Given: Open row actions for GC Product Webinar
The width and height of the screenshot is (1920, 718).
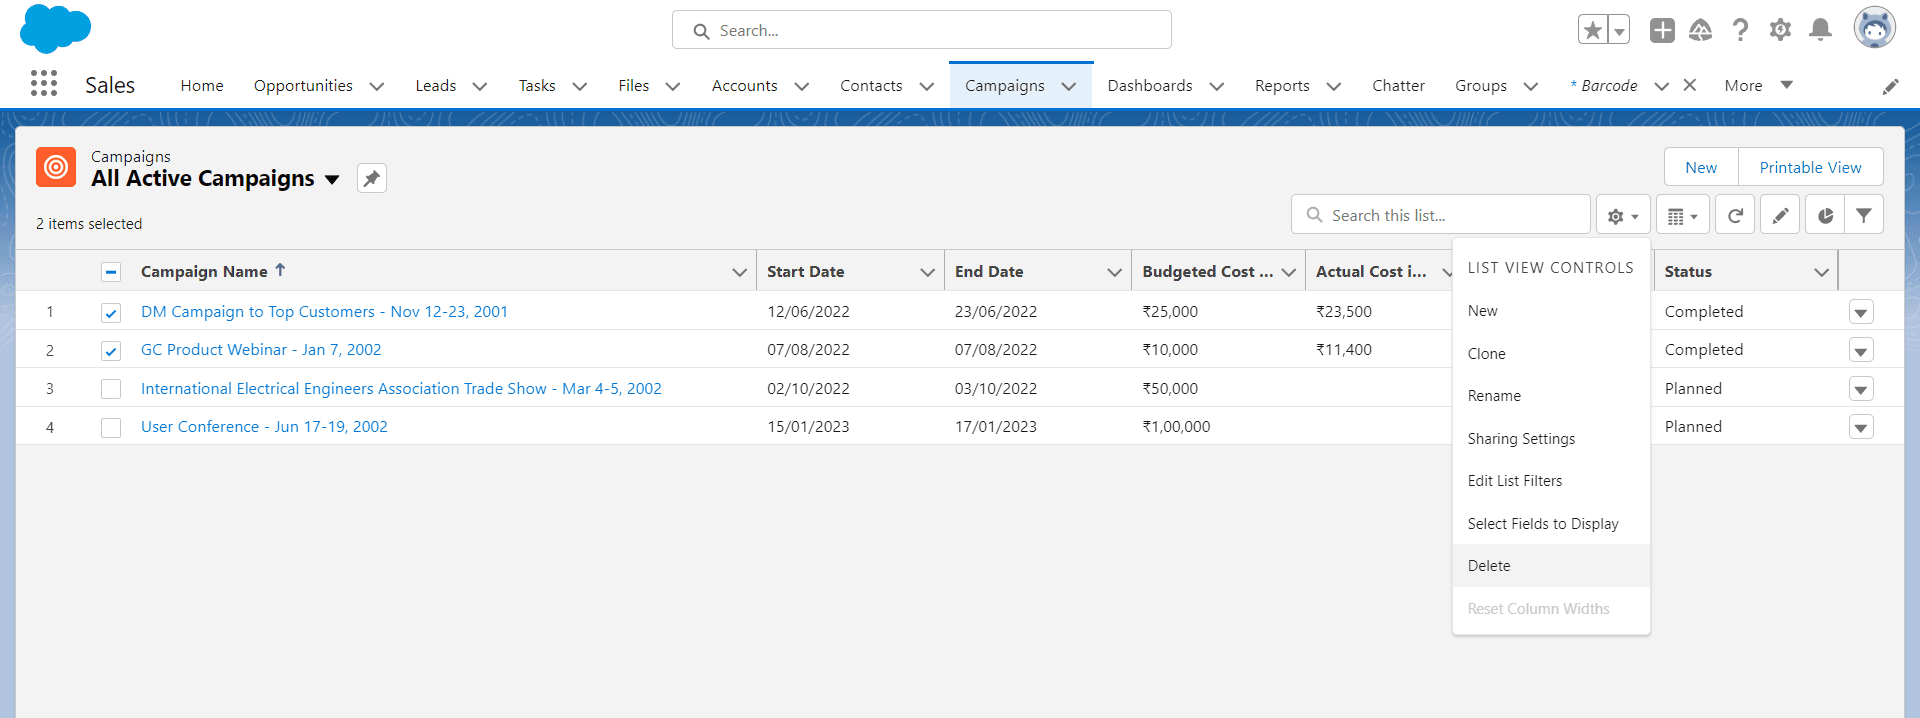Looking at the screenshot, I should [x=1860, y=351].
